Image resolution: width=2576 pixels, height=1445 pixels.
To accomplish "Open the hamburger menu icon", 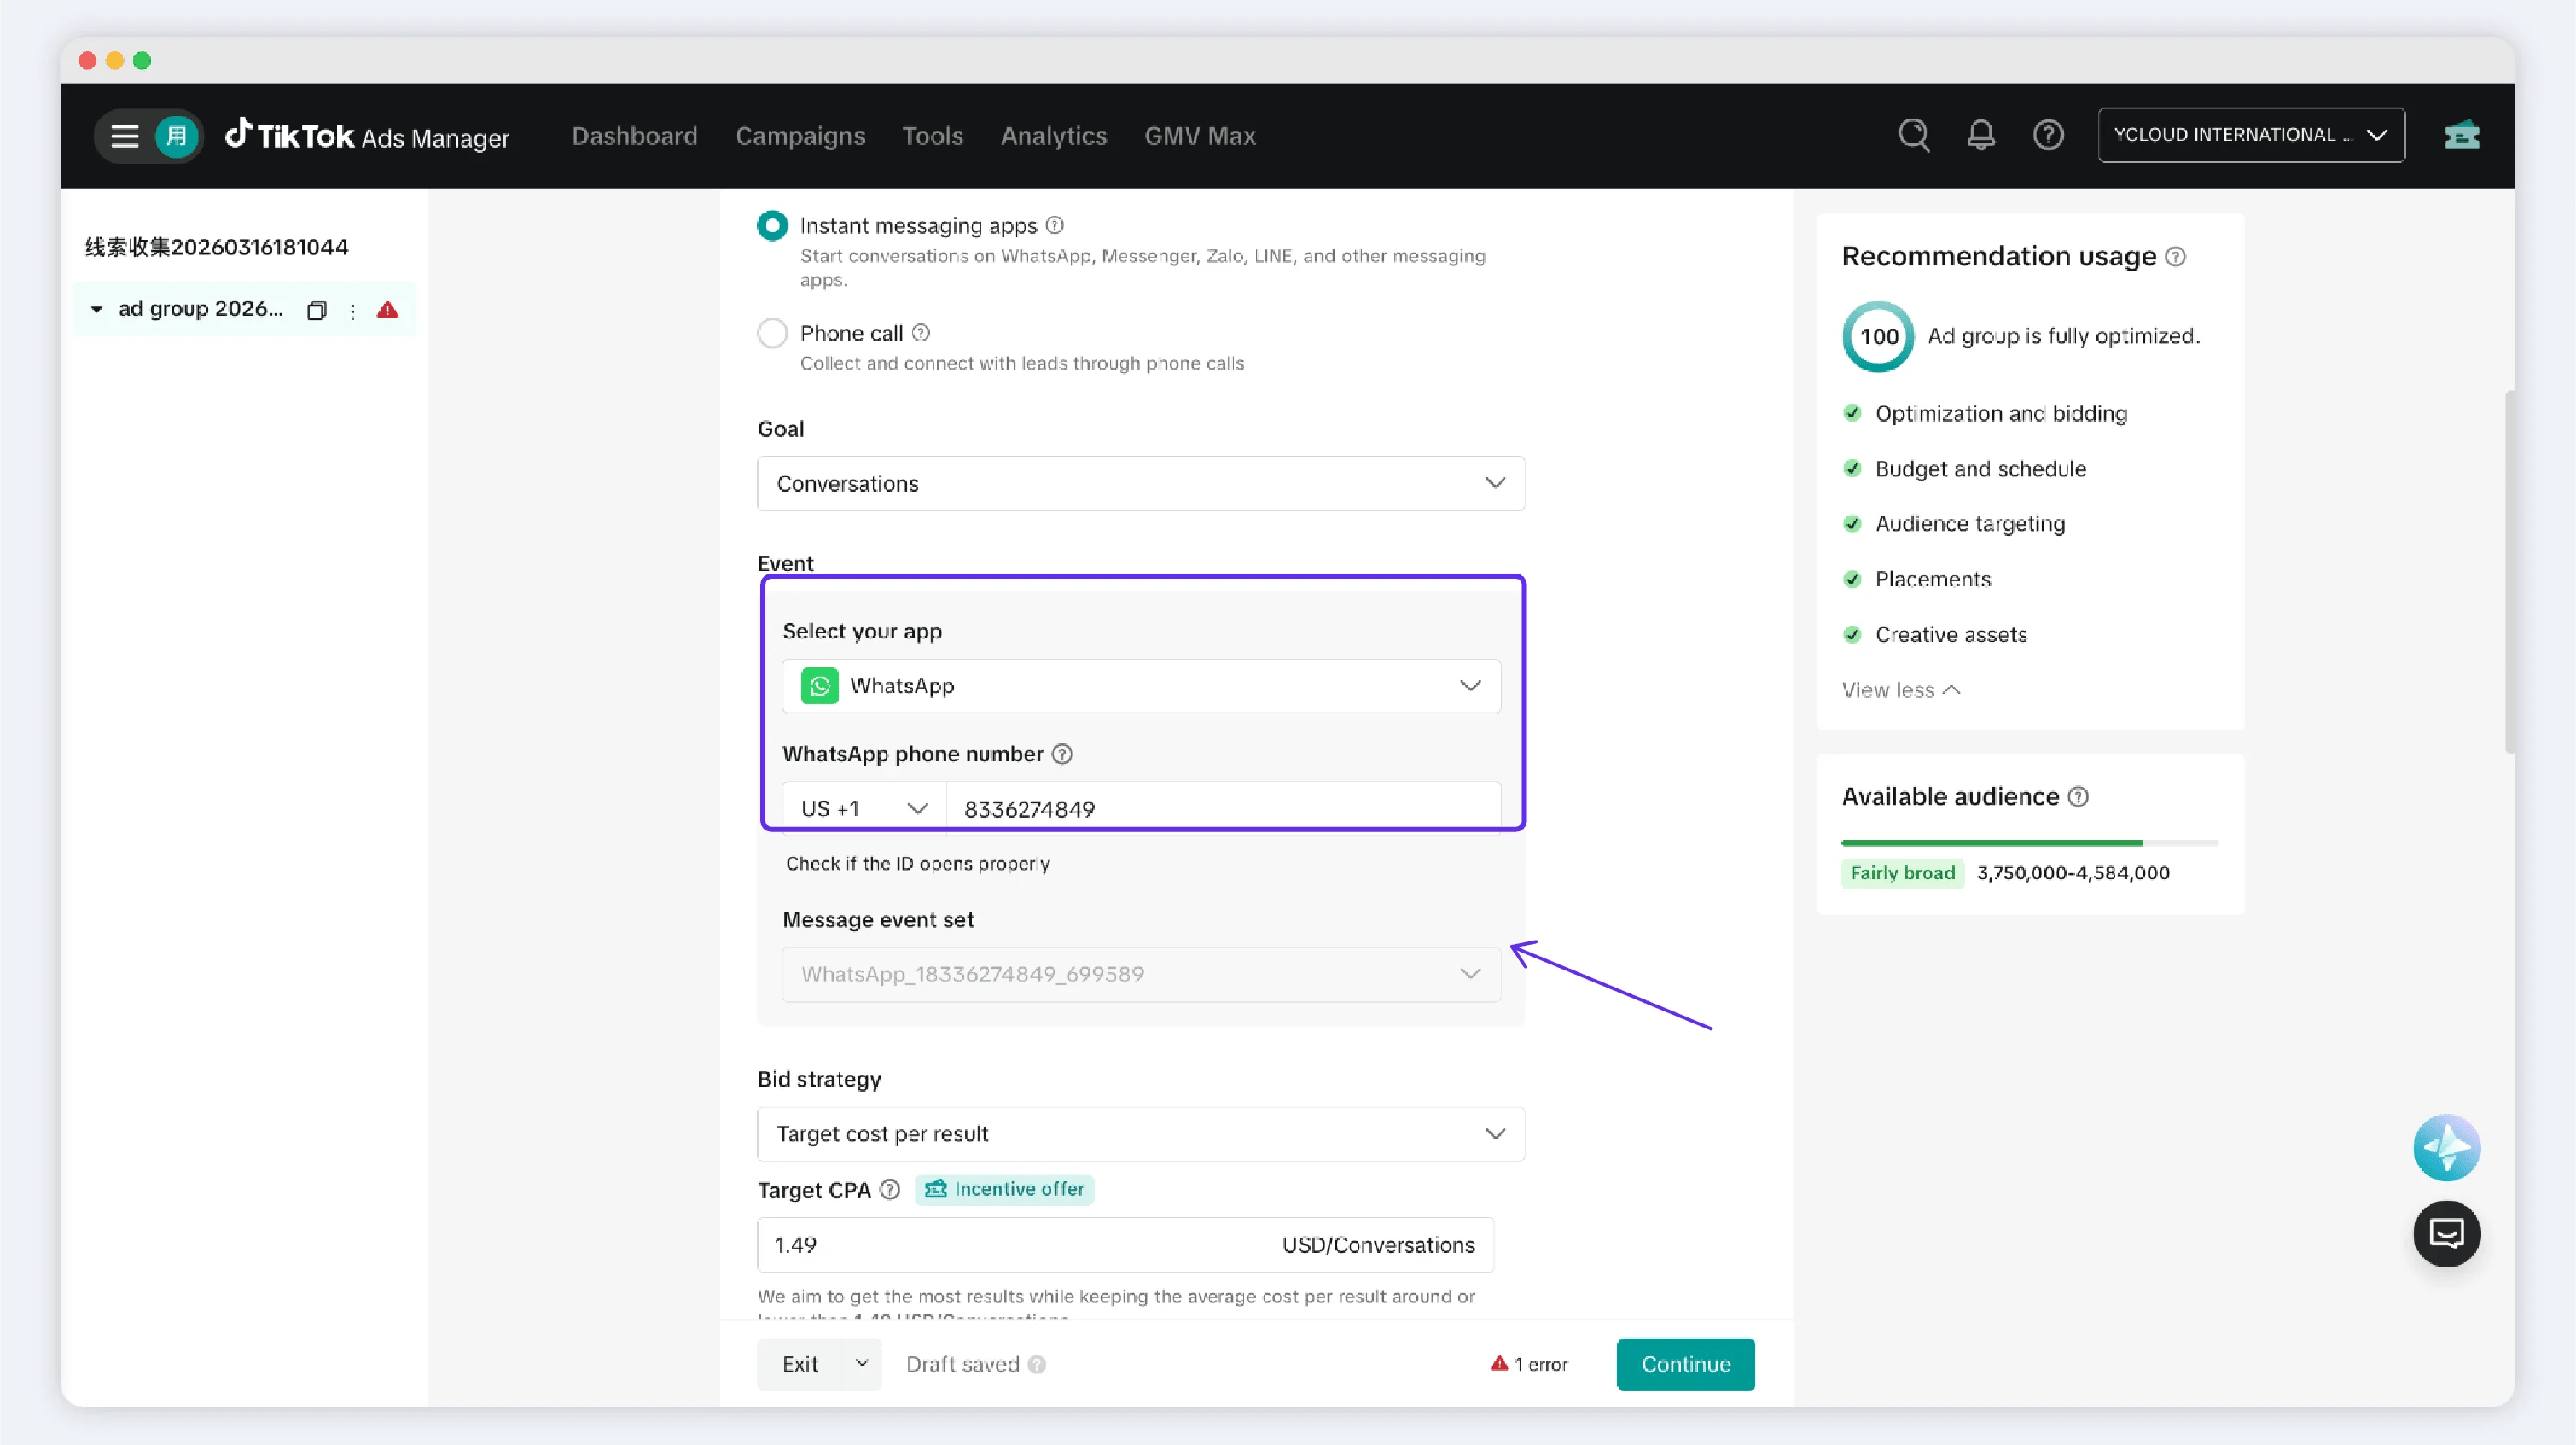I will point(124,136).
